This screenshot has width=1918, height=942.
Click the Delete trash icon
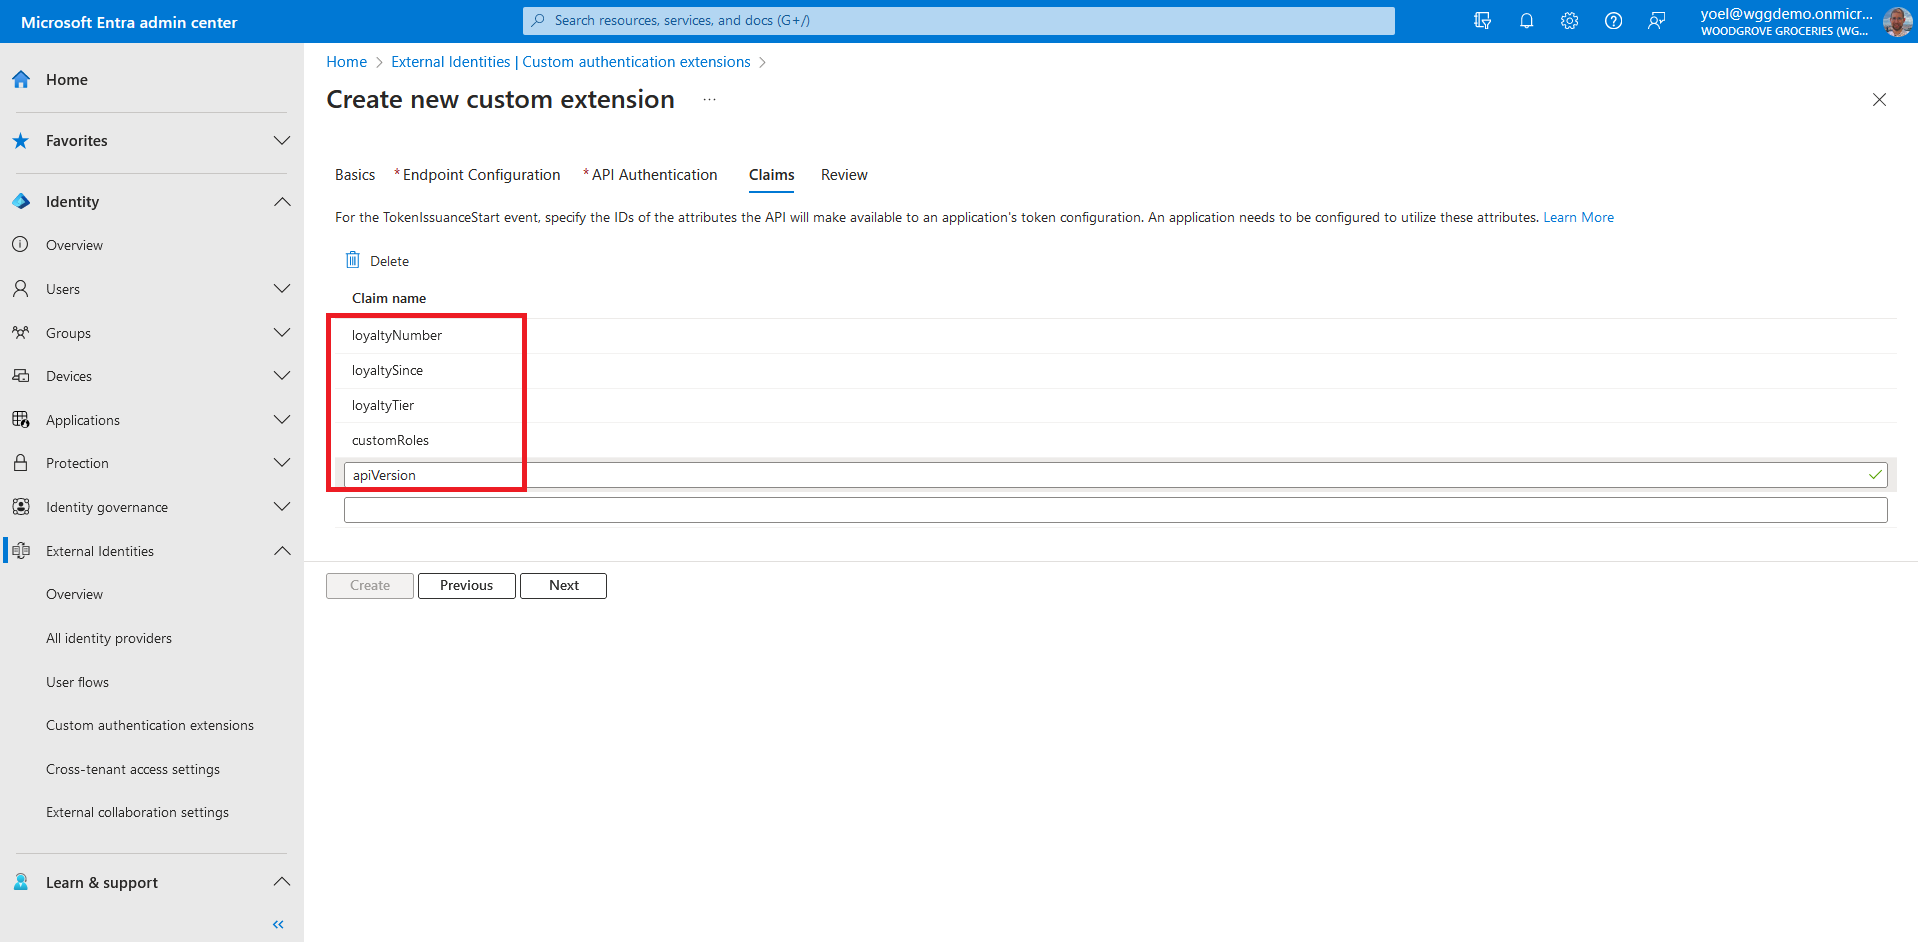pos(353,260)
